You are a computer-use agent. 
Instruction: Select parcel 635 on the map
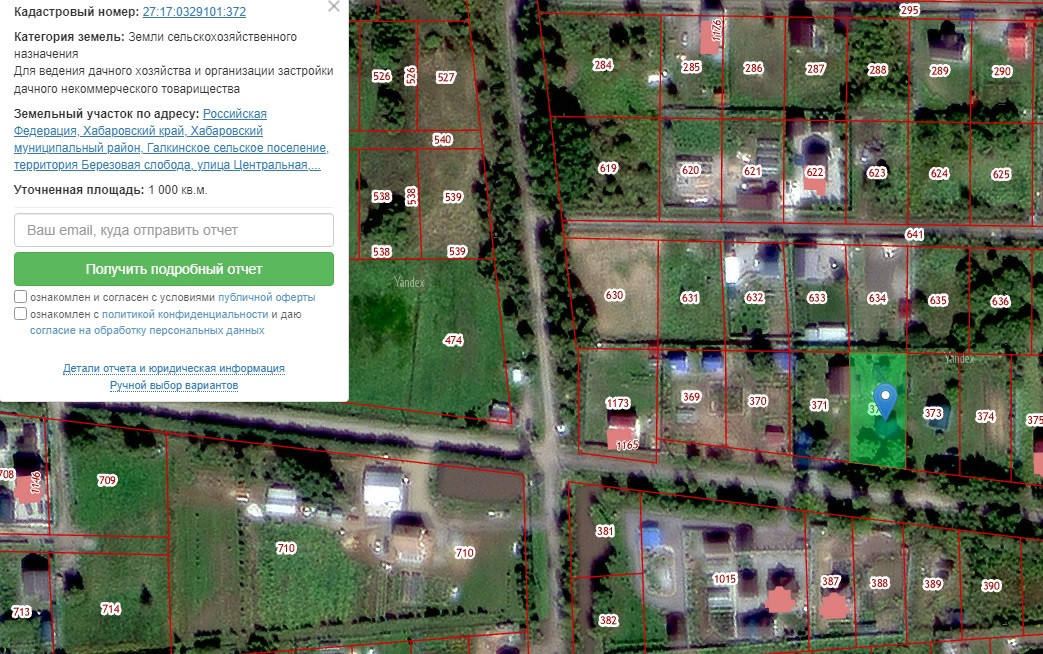[x=938, y=300]
